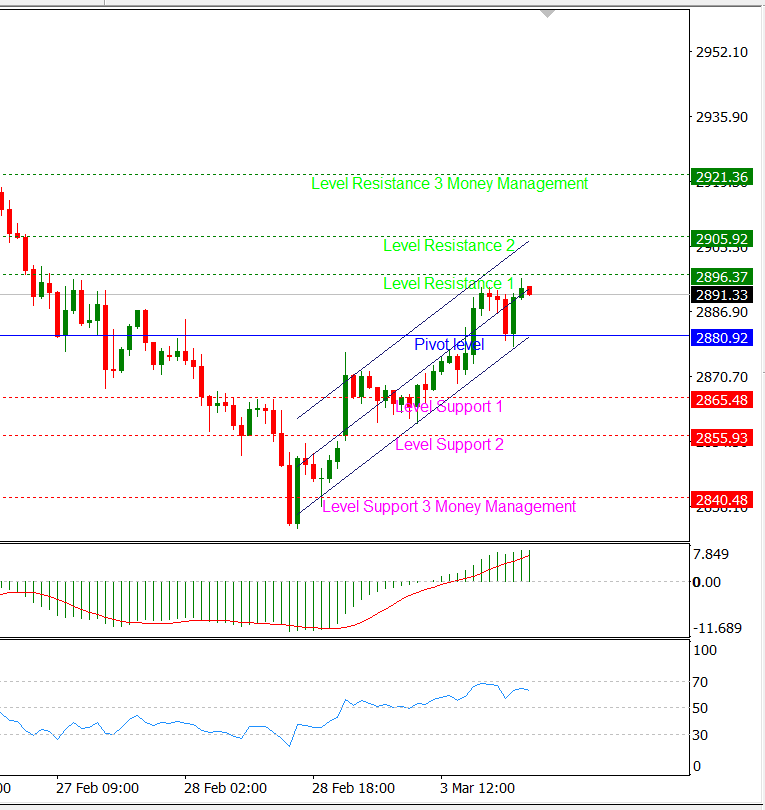Click the black 2891.33 current price label
Image resolution: width=765 pixels, height=810 pixels.
[720, 295]
